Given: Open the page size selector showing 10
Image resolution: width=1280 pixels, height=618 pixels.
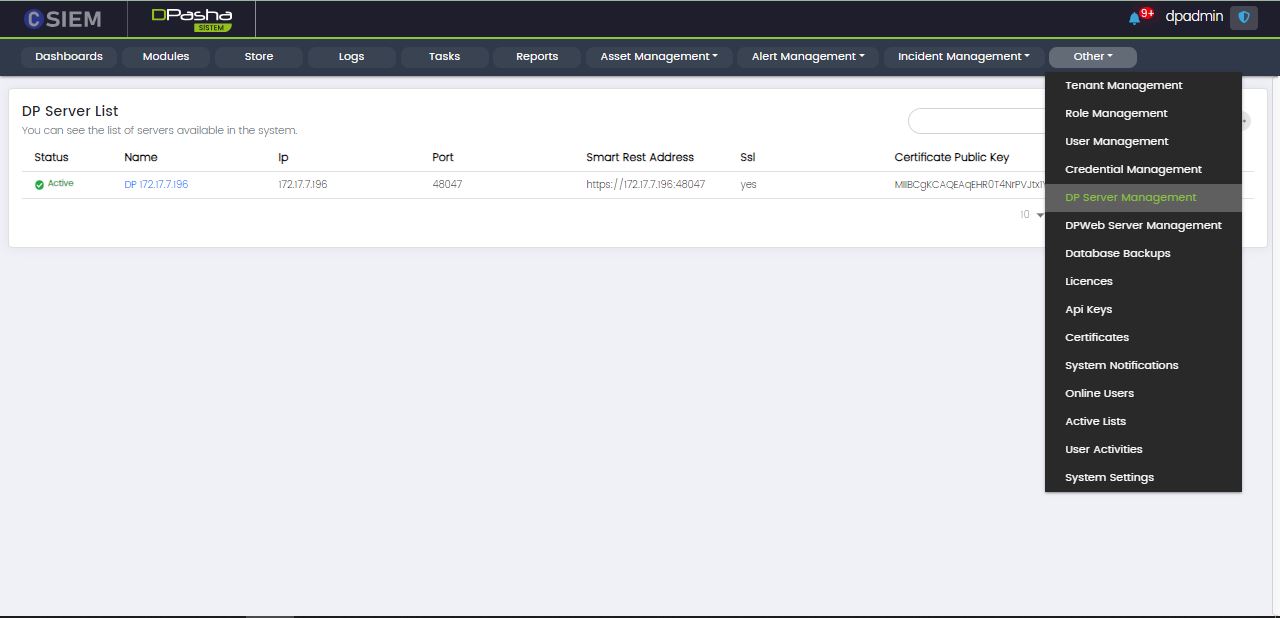Looking at the screenshot, I should tap(1031, 215).
